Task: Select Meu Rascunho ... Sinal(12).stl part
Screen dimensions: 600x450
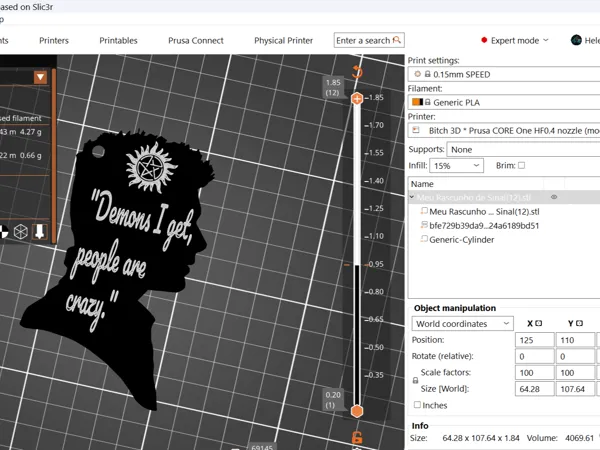Action: pyautogui.click(x=484, y=212)
